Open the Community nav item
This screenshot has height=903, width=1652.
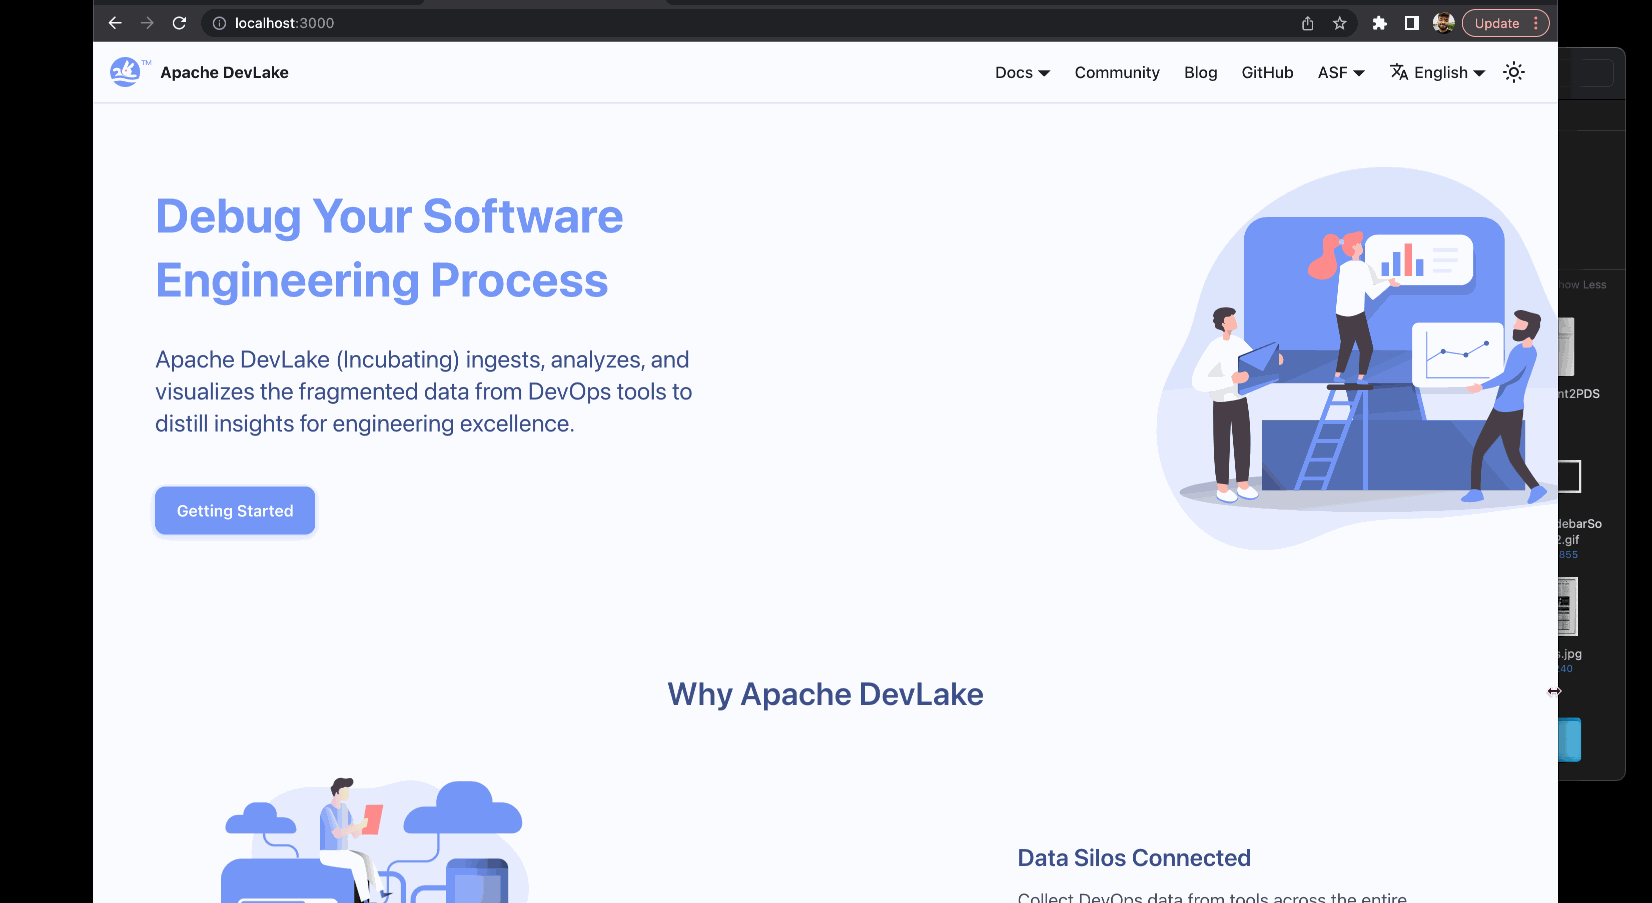pos(1117,72)
